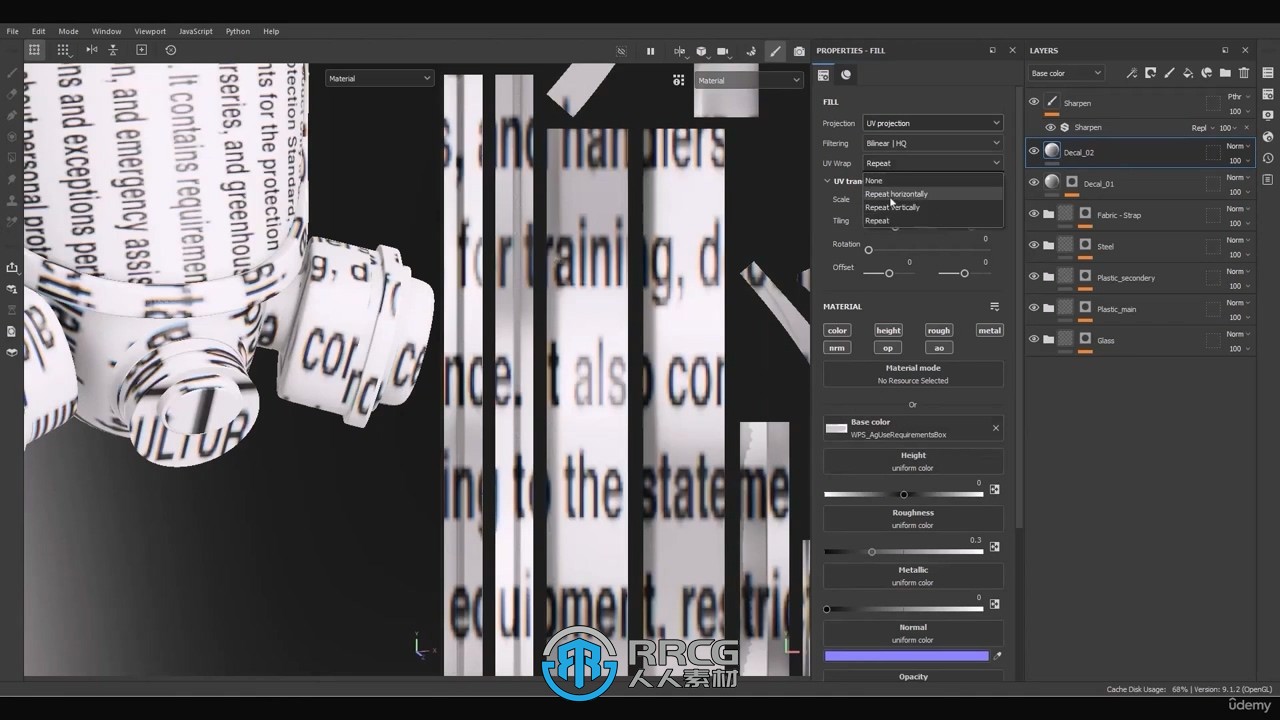The image size is (1280, 720).
Task: Add smart material via sphere icon
Action: (1207, 73)
